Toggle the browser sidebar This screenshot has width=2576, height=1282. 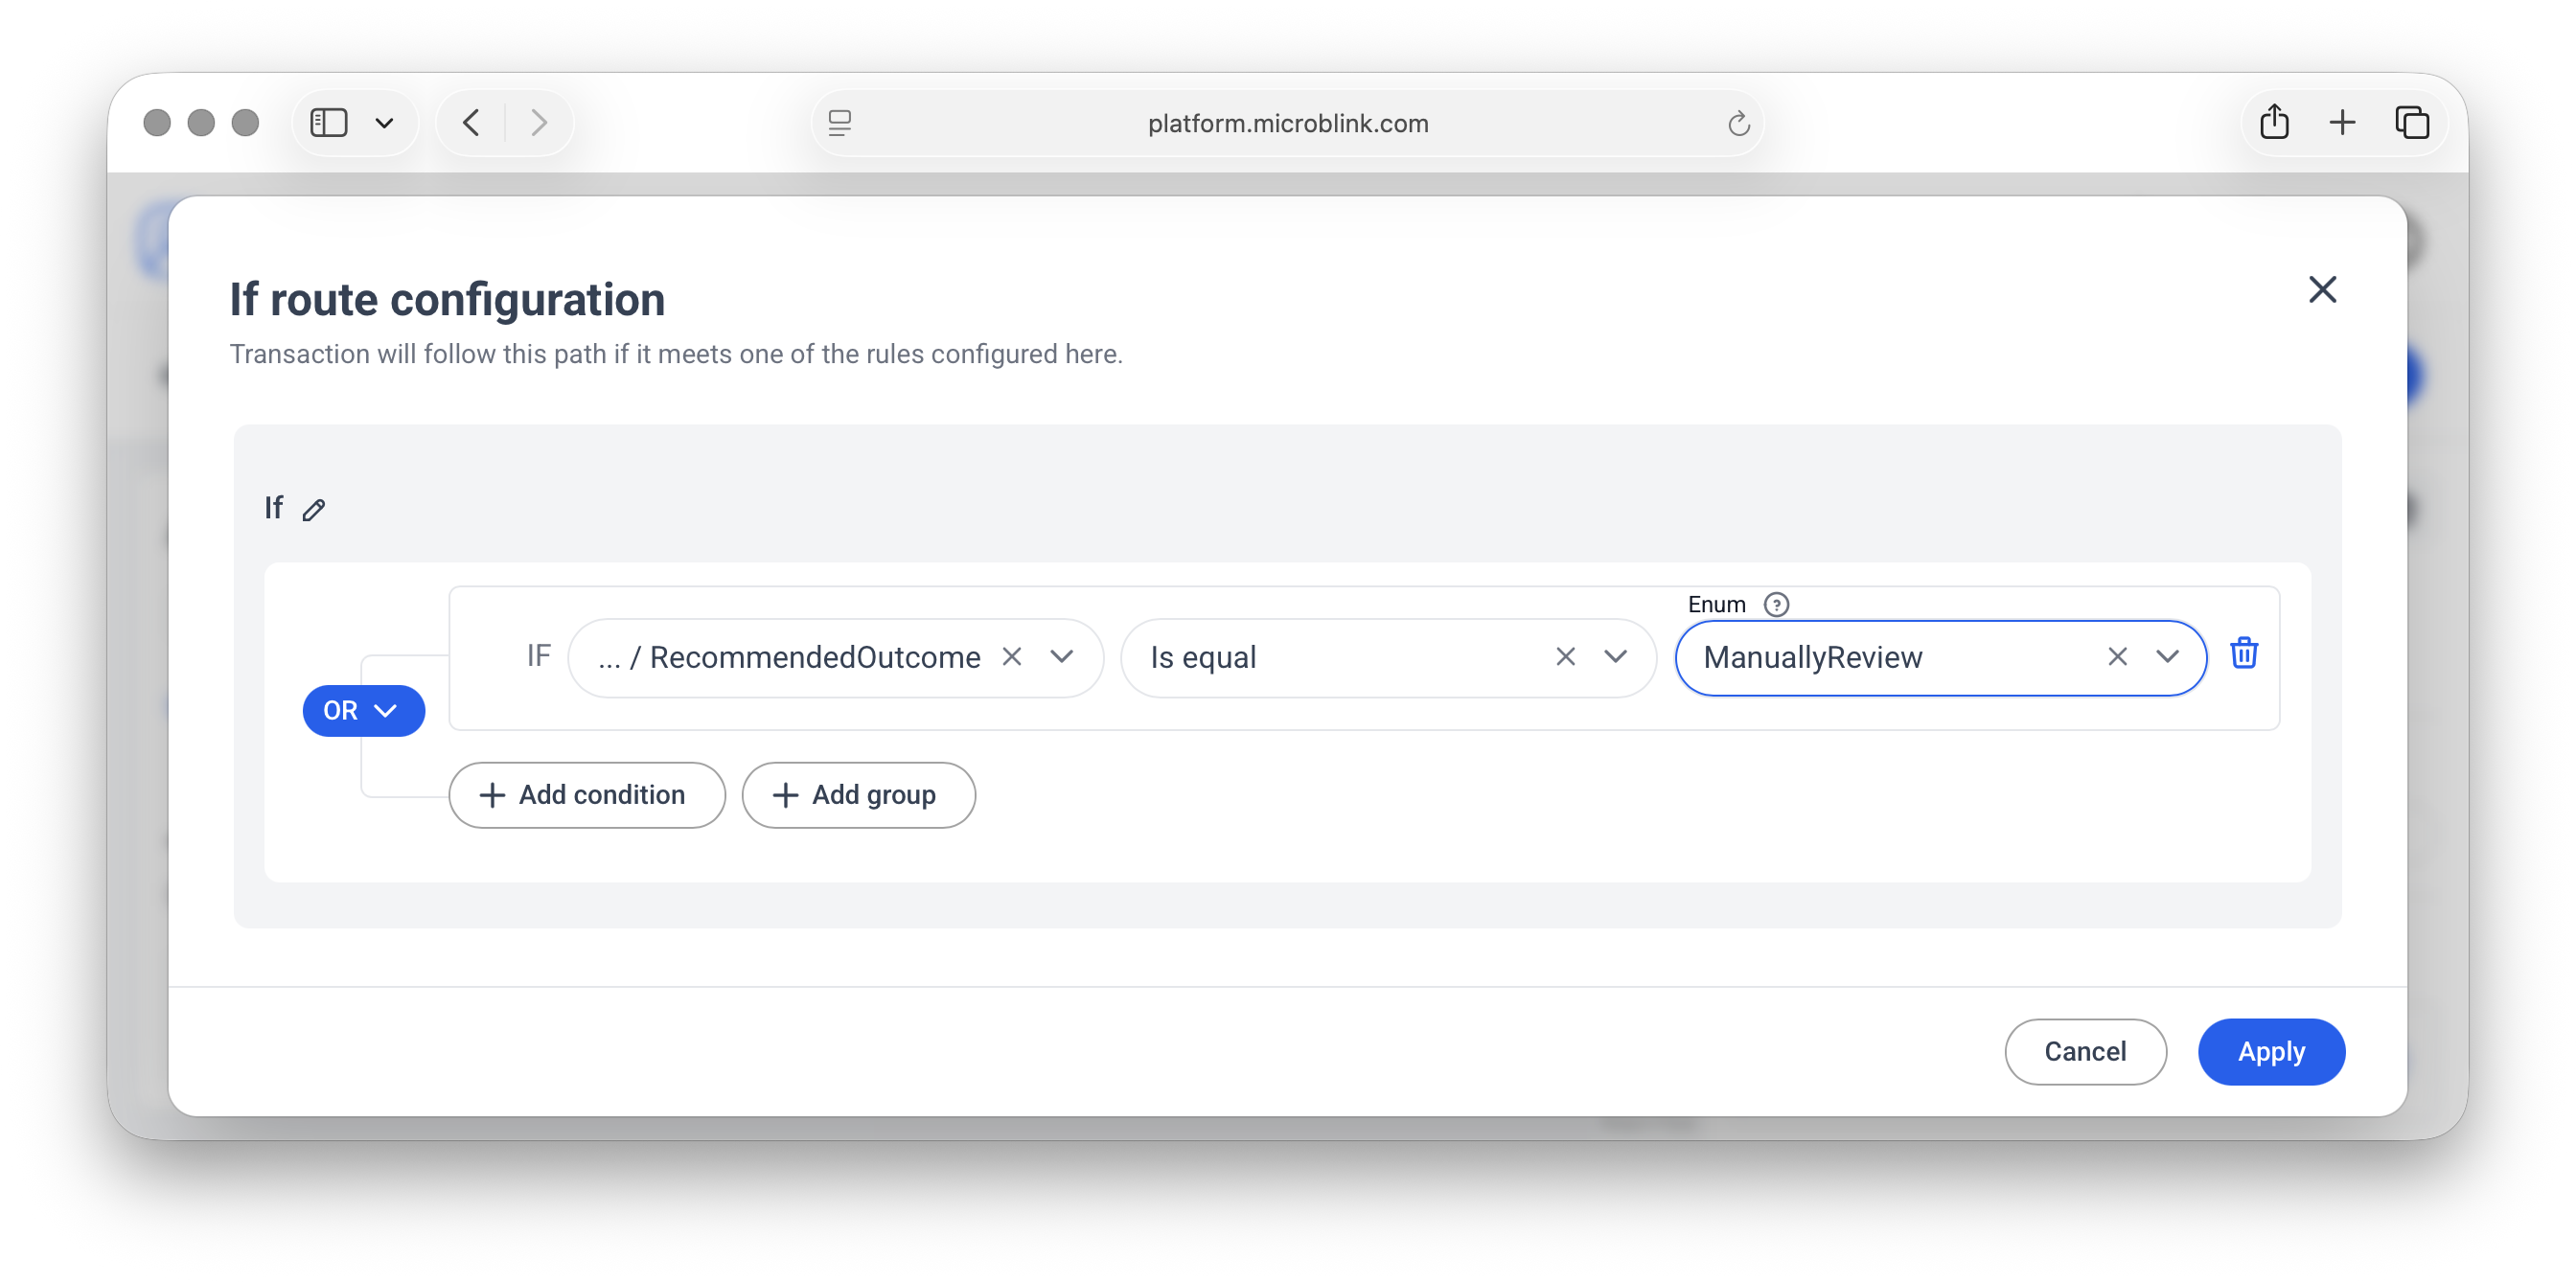329,122
